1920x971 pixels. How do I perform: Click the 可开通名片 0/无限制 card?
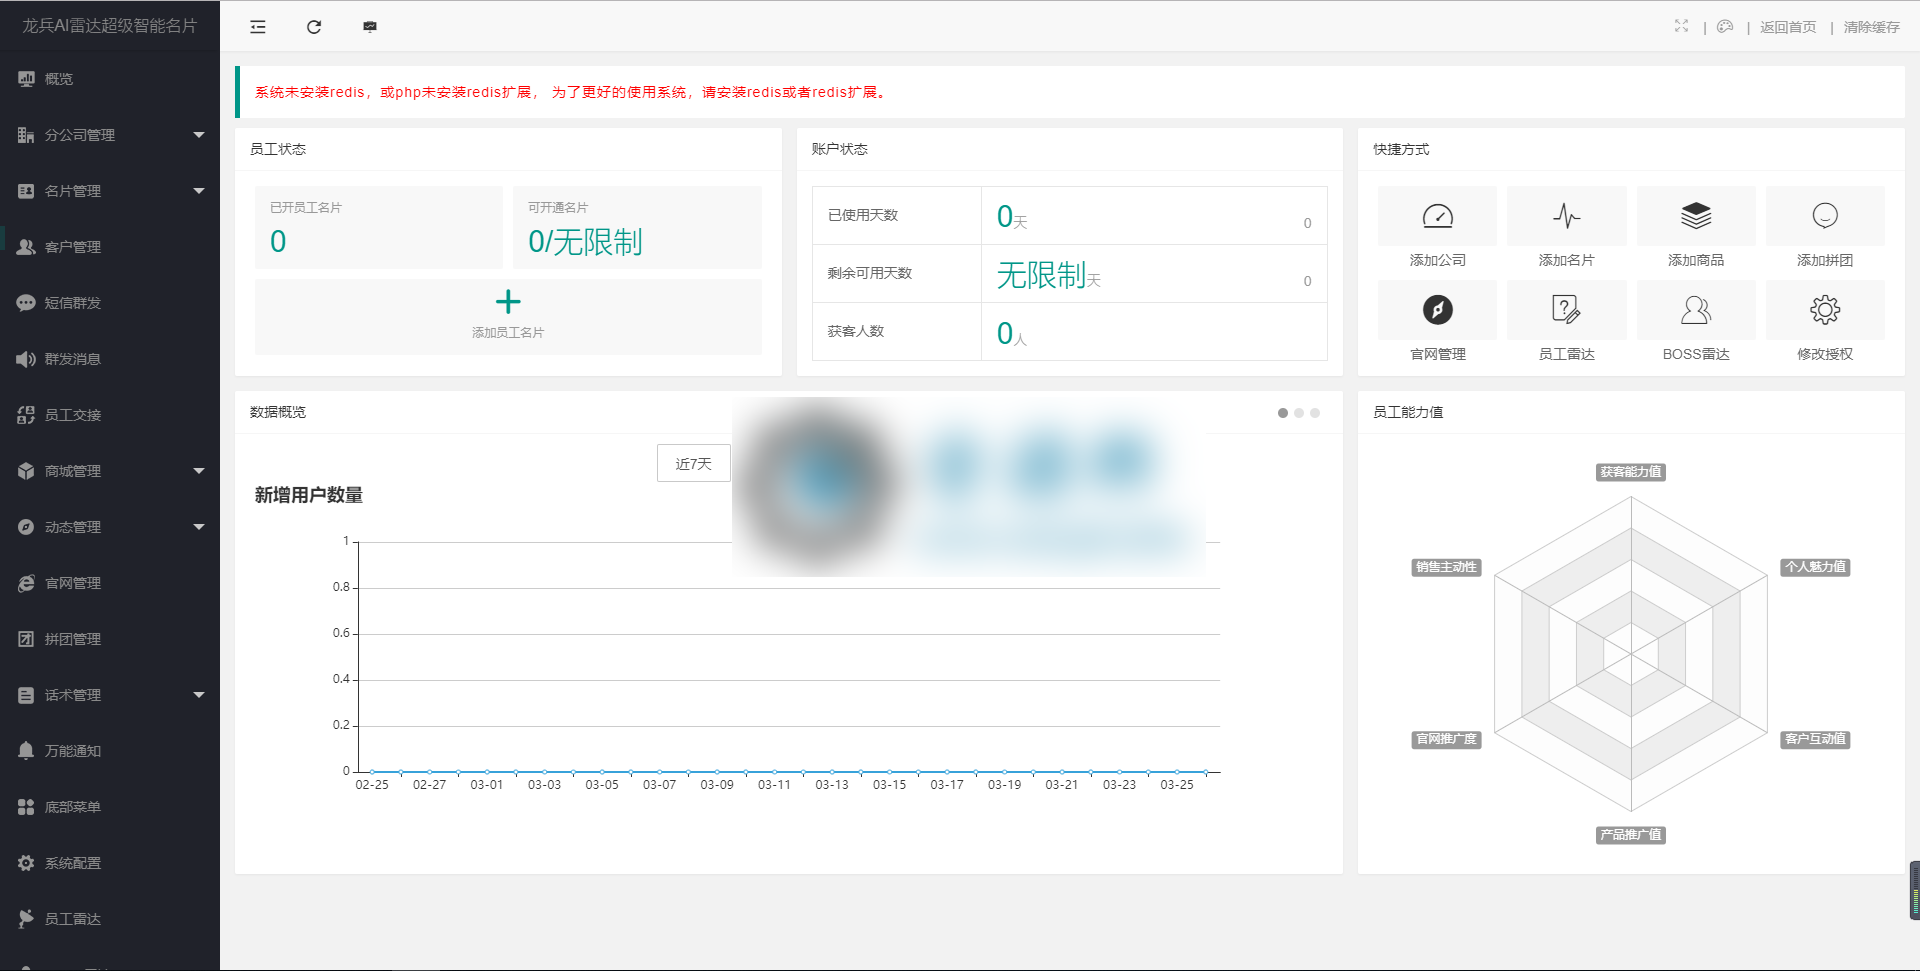click(x=637, y=227)
